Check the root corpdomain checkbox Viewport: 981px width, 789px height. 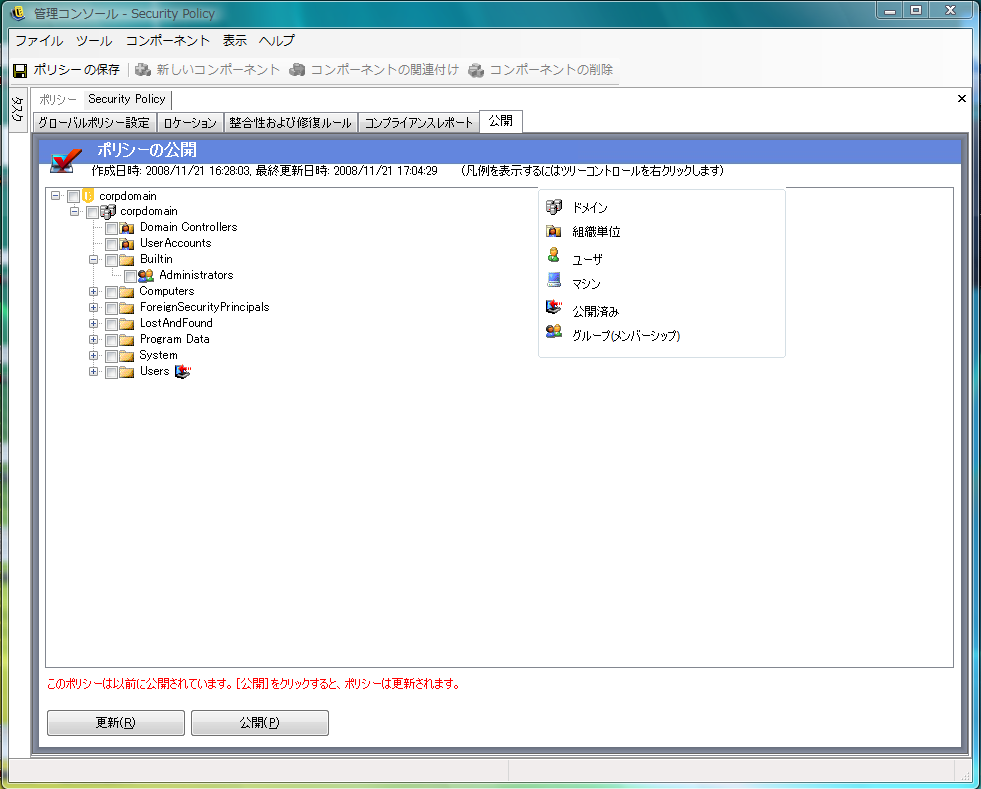73,196
